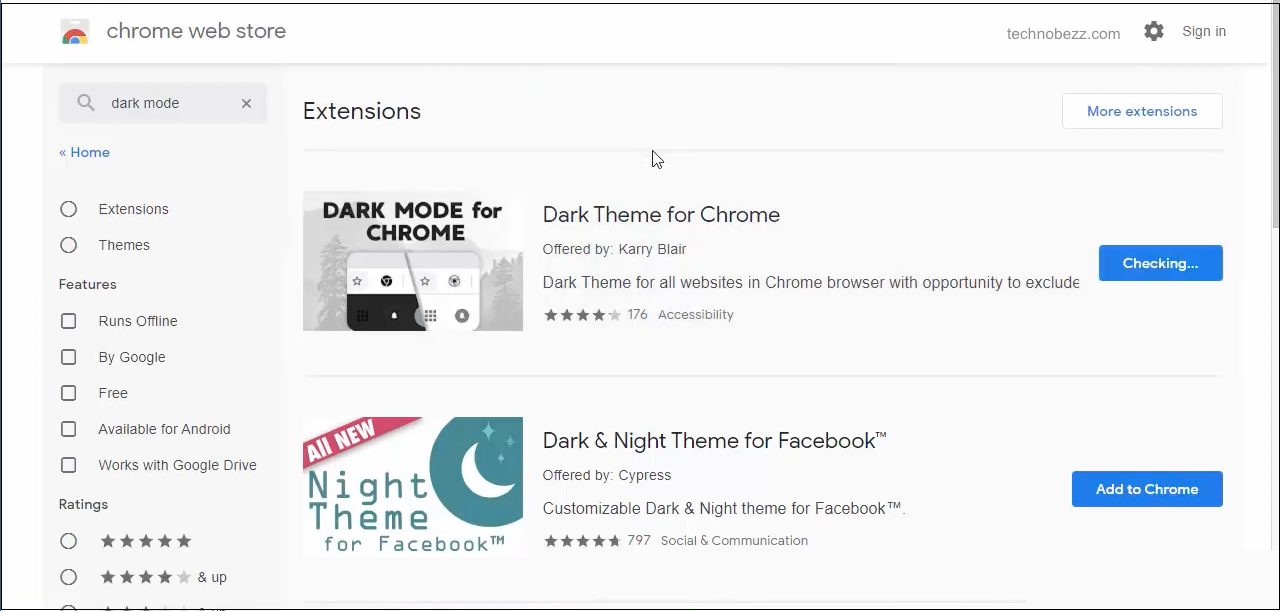This screenshot has height=611, width=1280.
Task: Click the Sign in link
Action: click(x=1204, y=31)
